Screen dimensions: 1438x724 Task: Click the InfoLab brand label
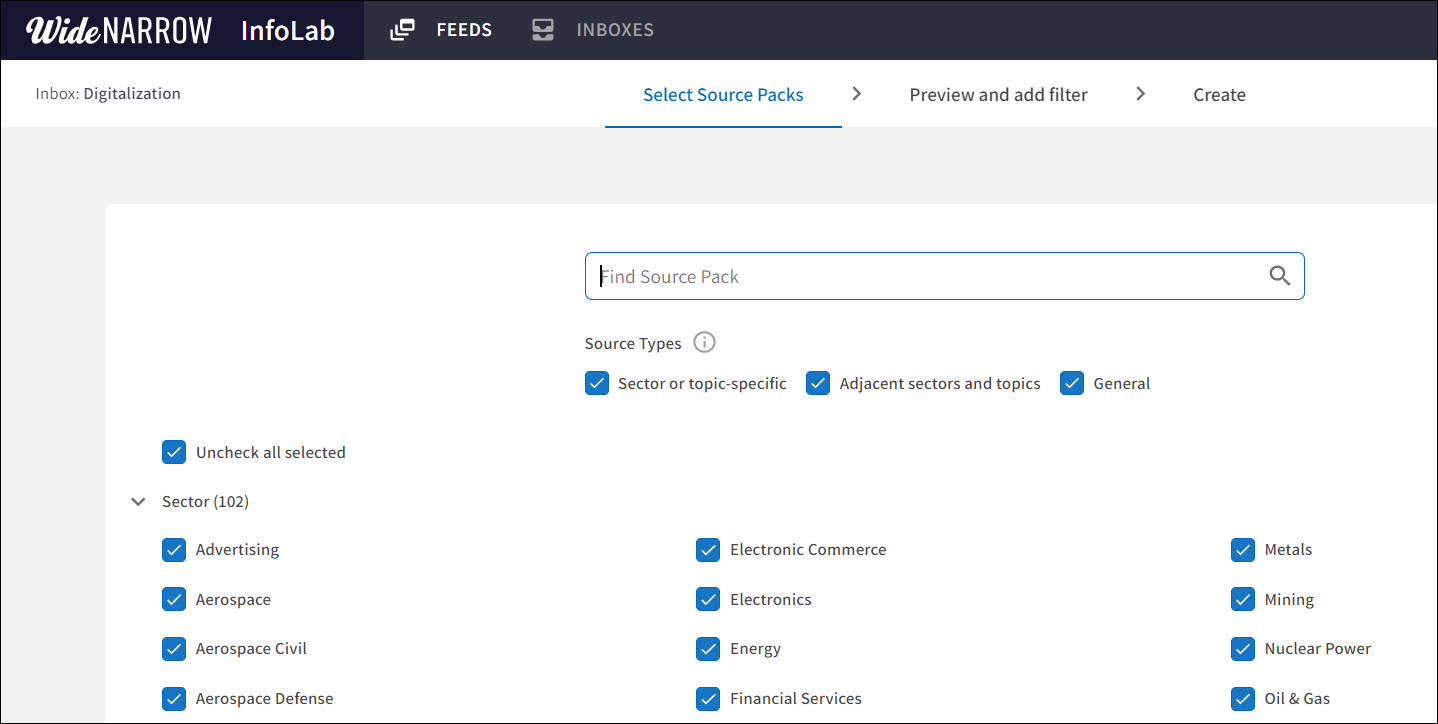(x=288, y=30)
